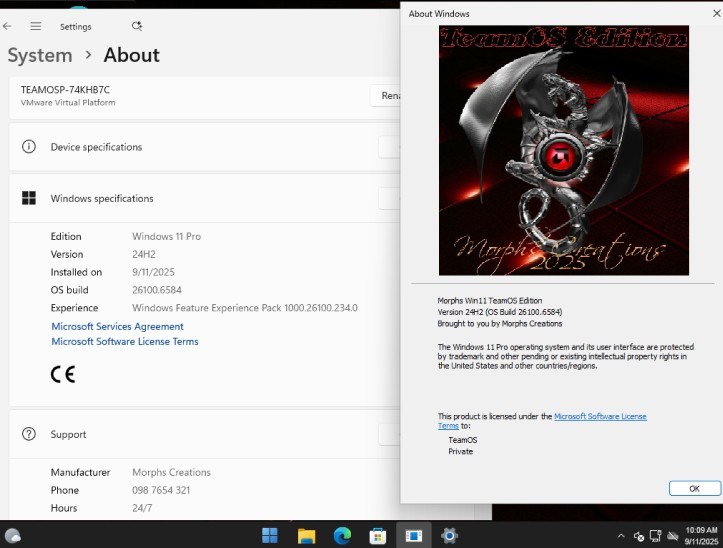Click the OneDrive cloud tray icon
This screenshot has width=723, height=548.
click(x=673, y=536)
